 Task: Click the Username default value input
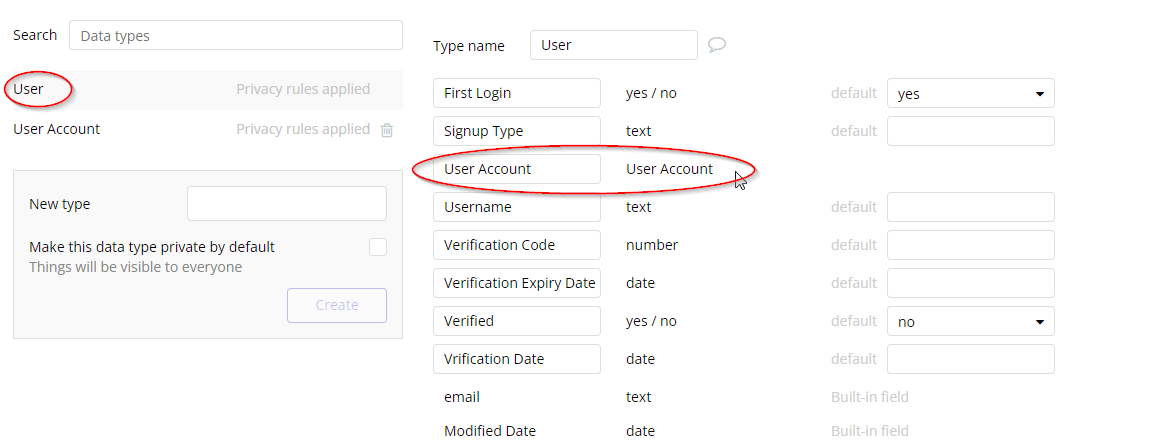coord(970,207)
